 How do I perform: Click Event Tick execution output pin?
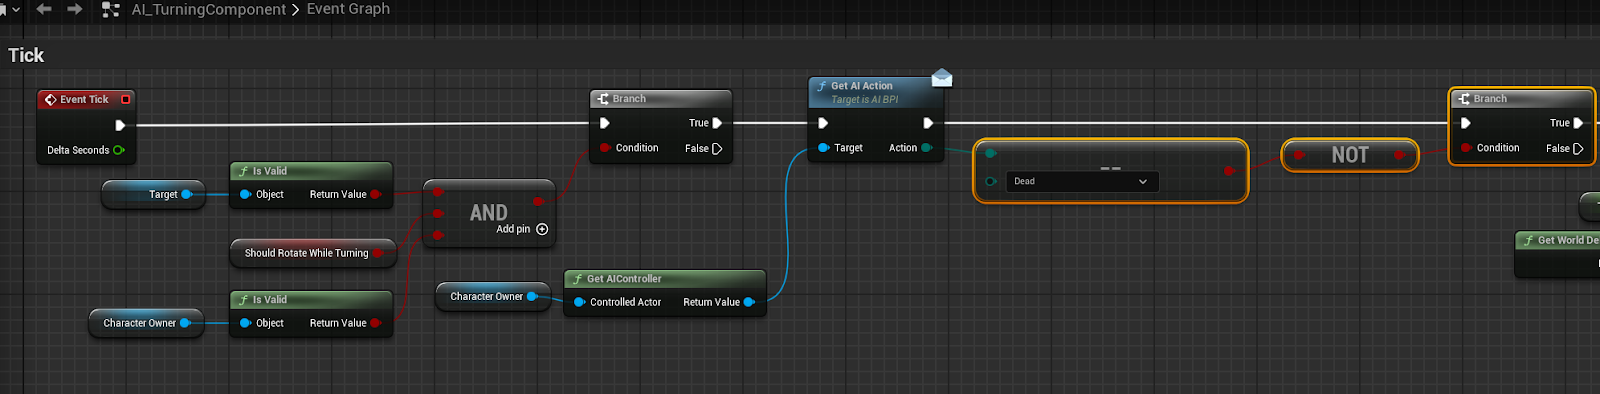pyautogui.click(x=120, y=125)
